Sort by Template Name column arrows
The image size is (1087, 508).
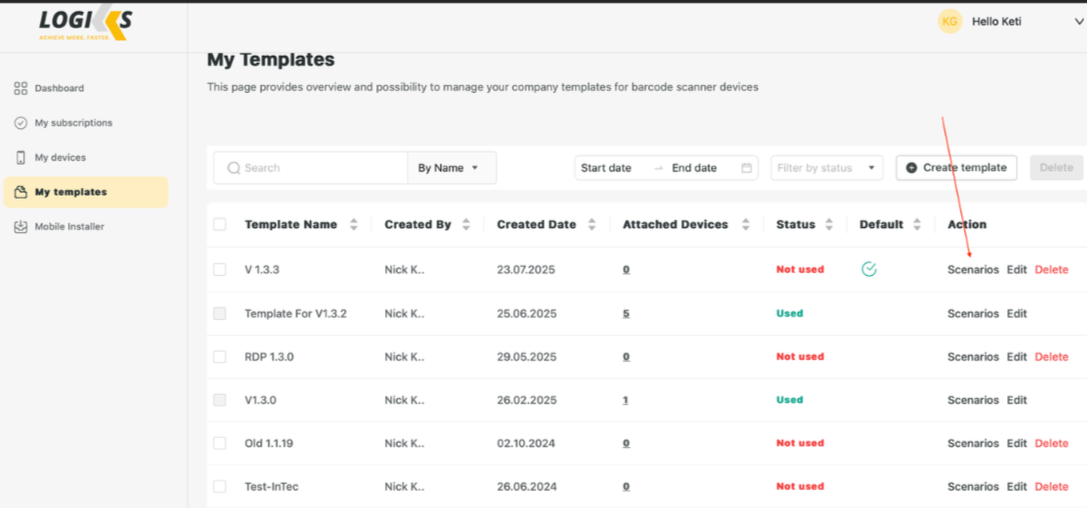(x=353, y=225)
